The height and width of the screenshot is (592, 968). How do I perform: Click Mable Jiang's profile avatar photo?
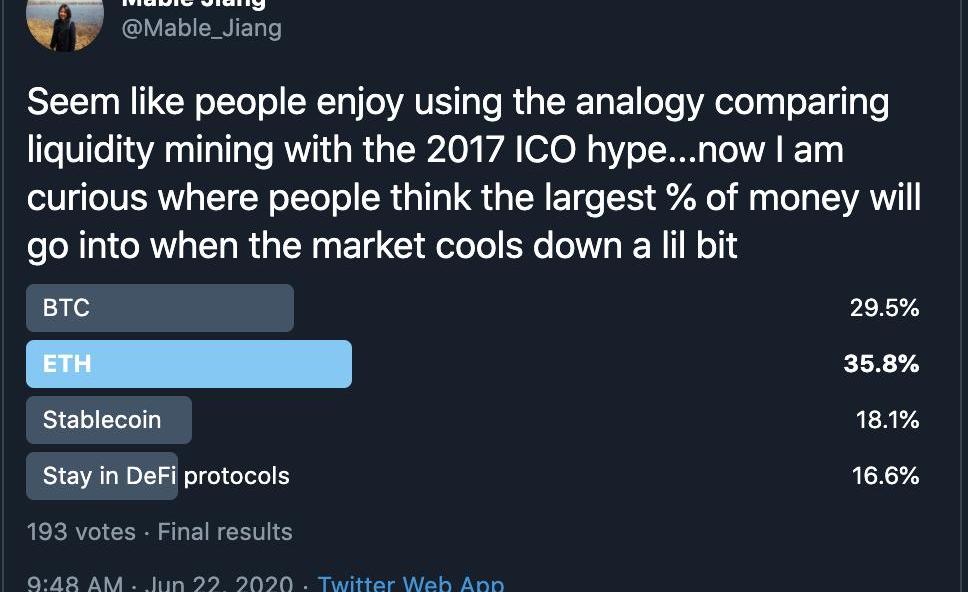coord(65,20)
